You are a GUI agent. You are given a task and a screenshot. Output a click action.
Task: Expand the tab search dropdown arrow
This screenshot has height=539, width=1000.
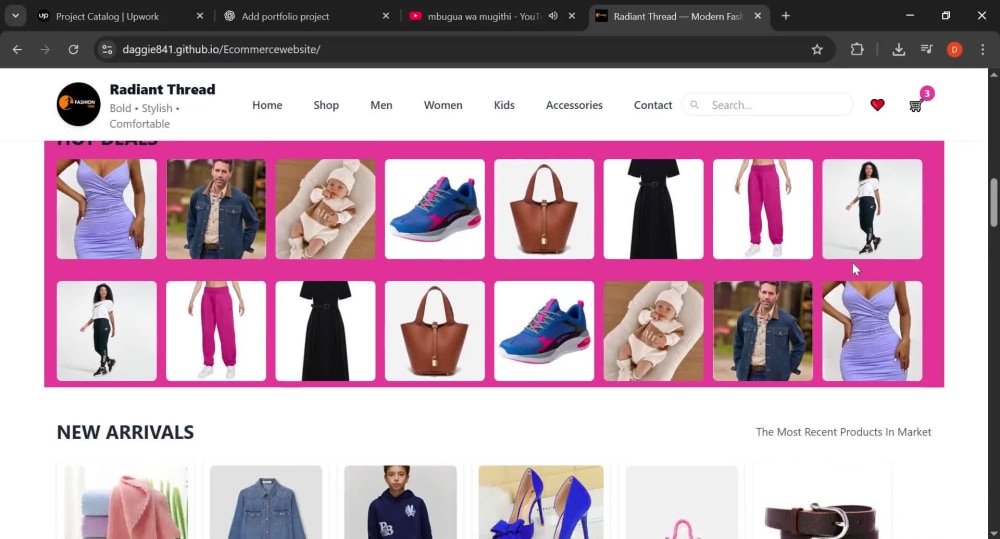click(15, 16)
